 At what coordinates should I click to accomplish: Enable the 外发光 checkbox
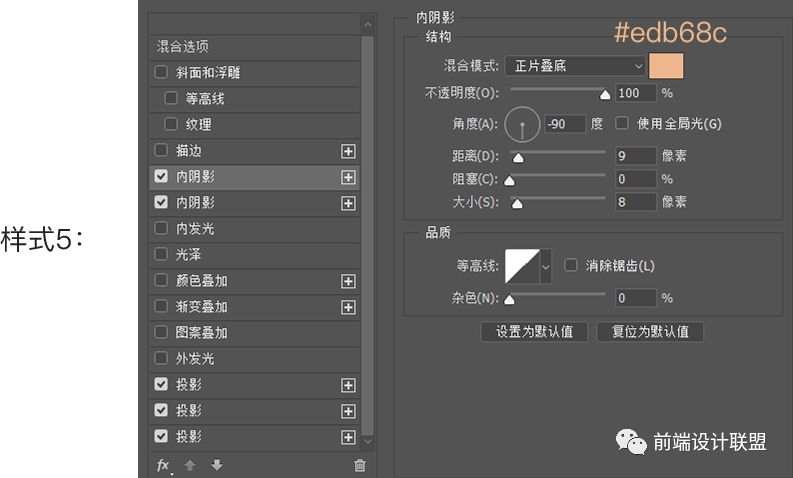(x=161, y=358)
